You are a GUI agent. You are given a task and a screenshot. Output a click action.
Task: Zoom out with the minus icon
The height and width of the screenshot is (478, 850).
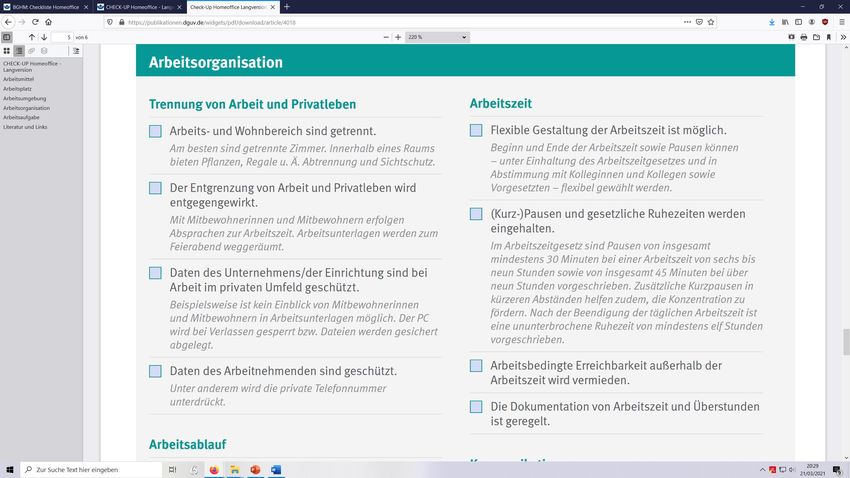click(386, 37)
